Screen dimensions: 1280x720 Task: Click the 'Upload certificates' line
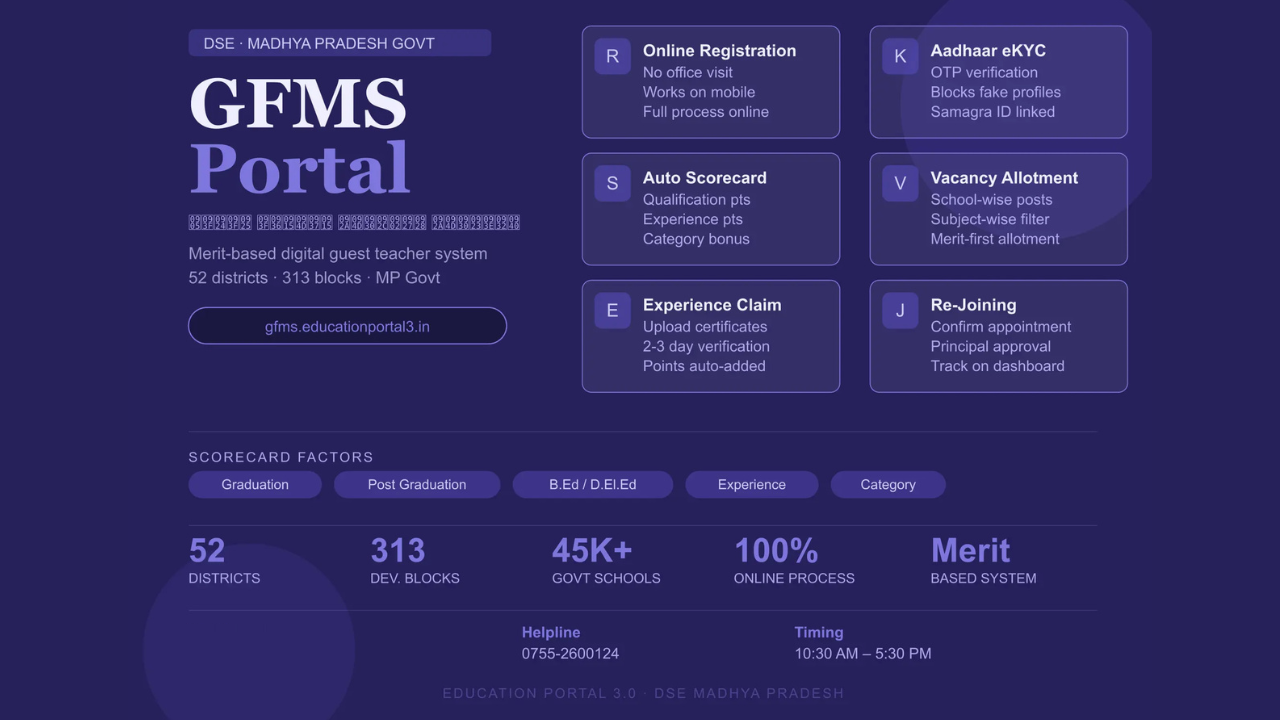pyautogui.click(x=705, y=326)
